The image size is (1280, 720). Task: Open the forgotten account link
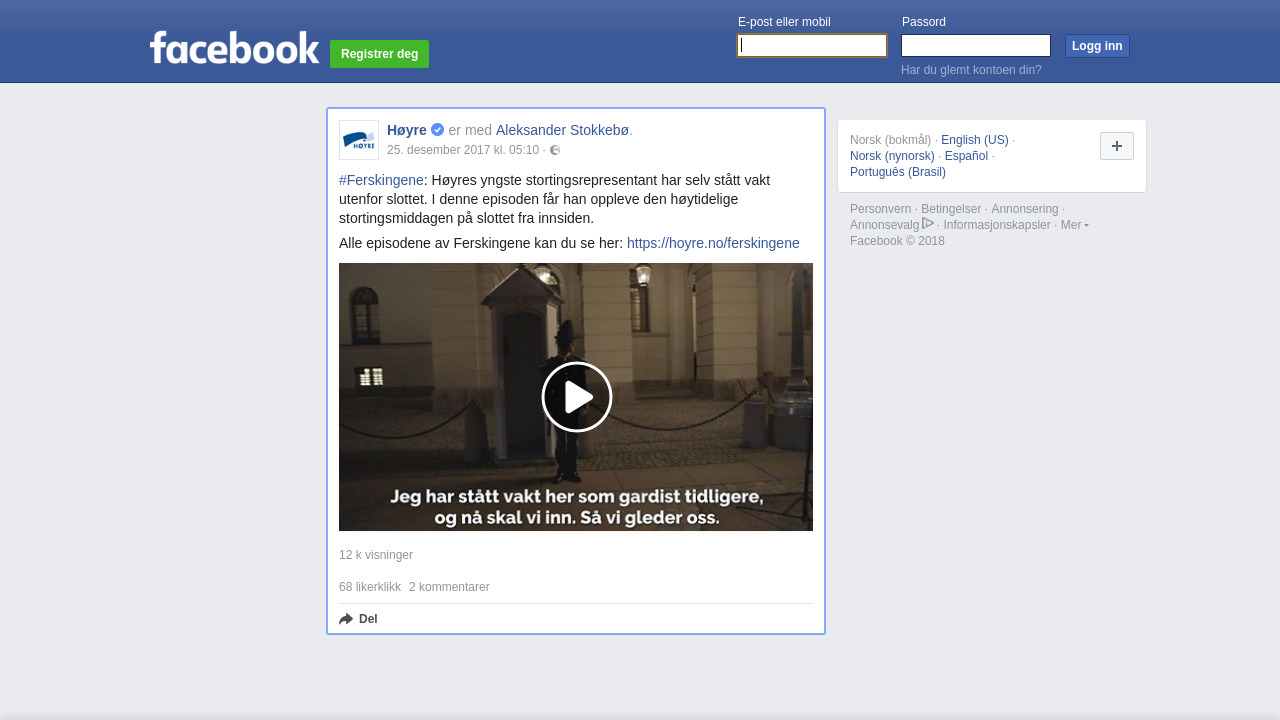[x=971, y=70]
